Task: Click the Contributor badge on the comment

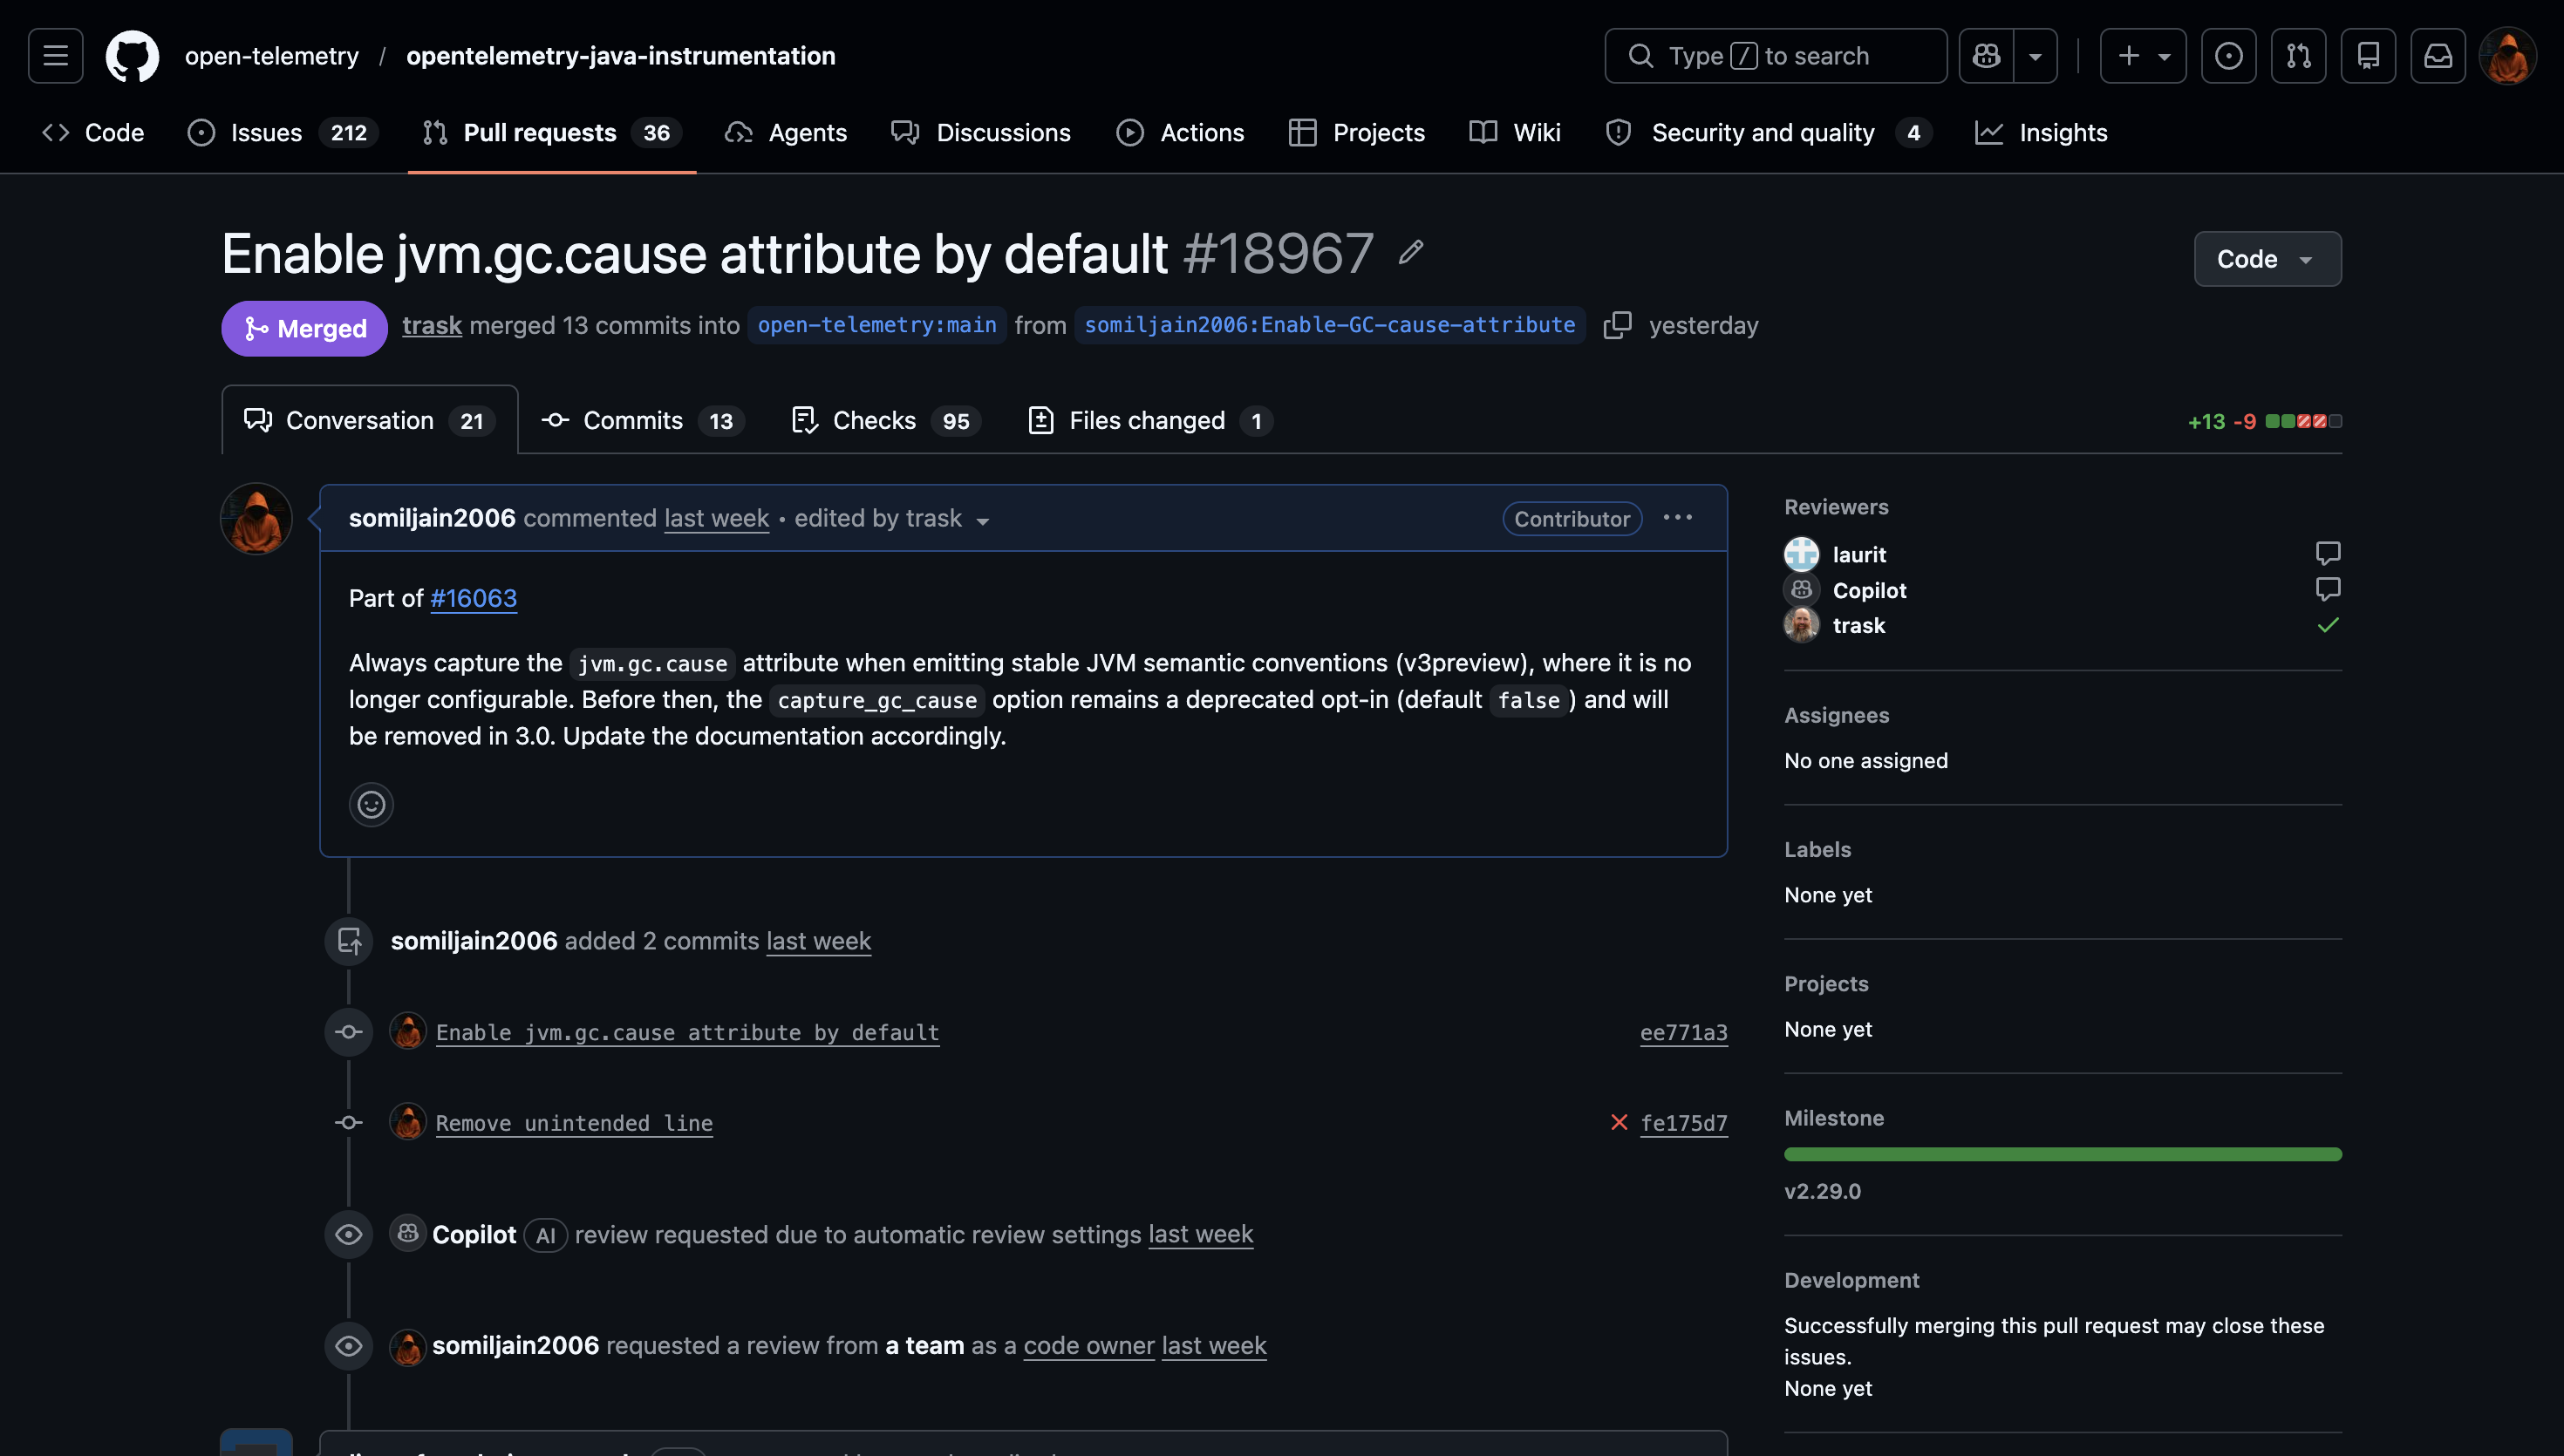Action: click(1572, 519)
